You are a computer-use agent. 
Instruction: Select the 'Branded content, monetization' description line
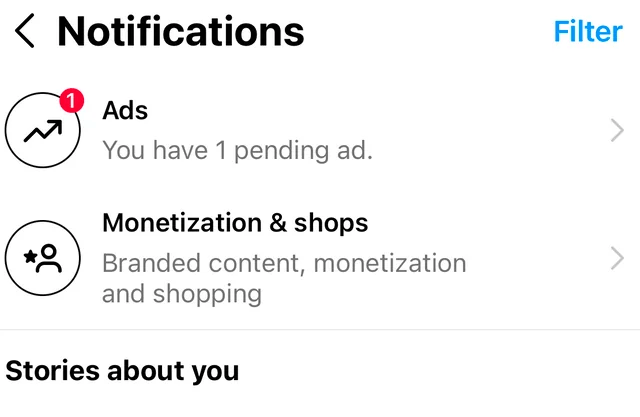pos(284,263)
